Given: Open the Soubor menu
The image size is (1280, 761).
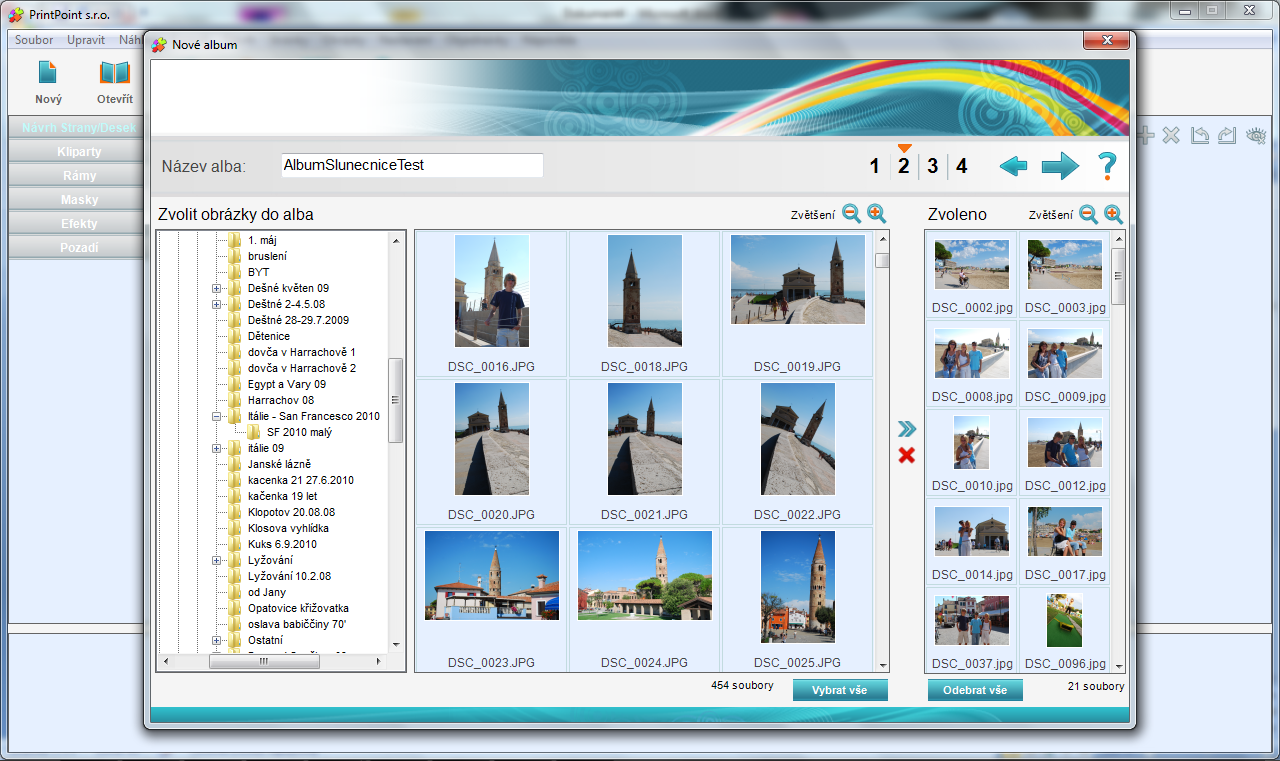Looking at the screenshot, I should tap(34, 40).
